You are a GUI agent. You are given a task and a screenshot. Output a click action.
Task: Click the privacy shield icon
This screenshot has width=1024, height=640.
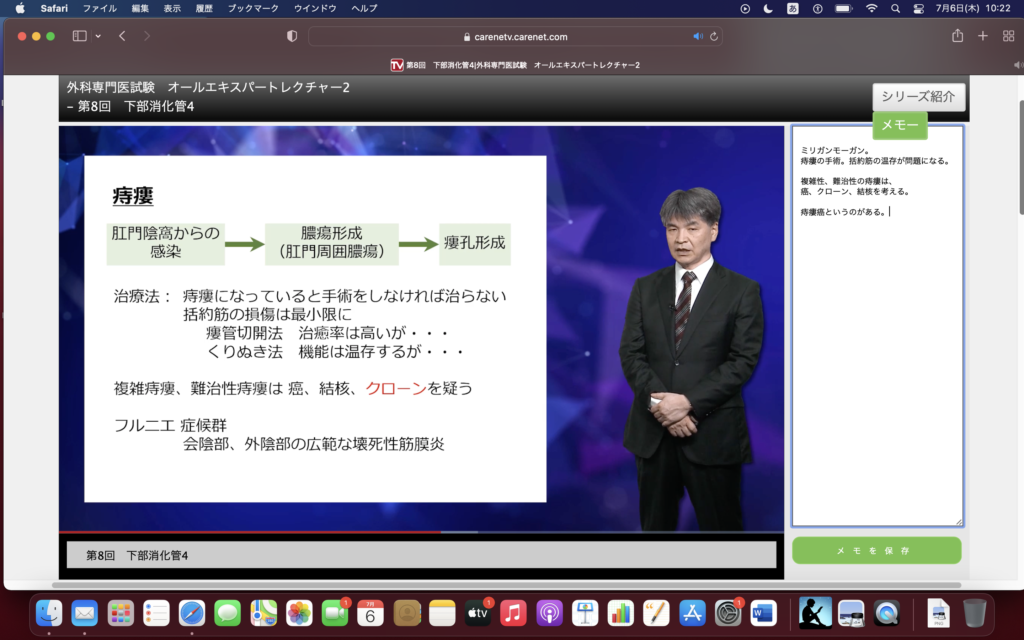[x=292, y=36]
